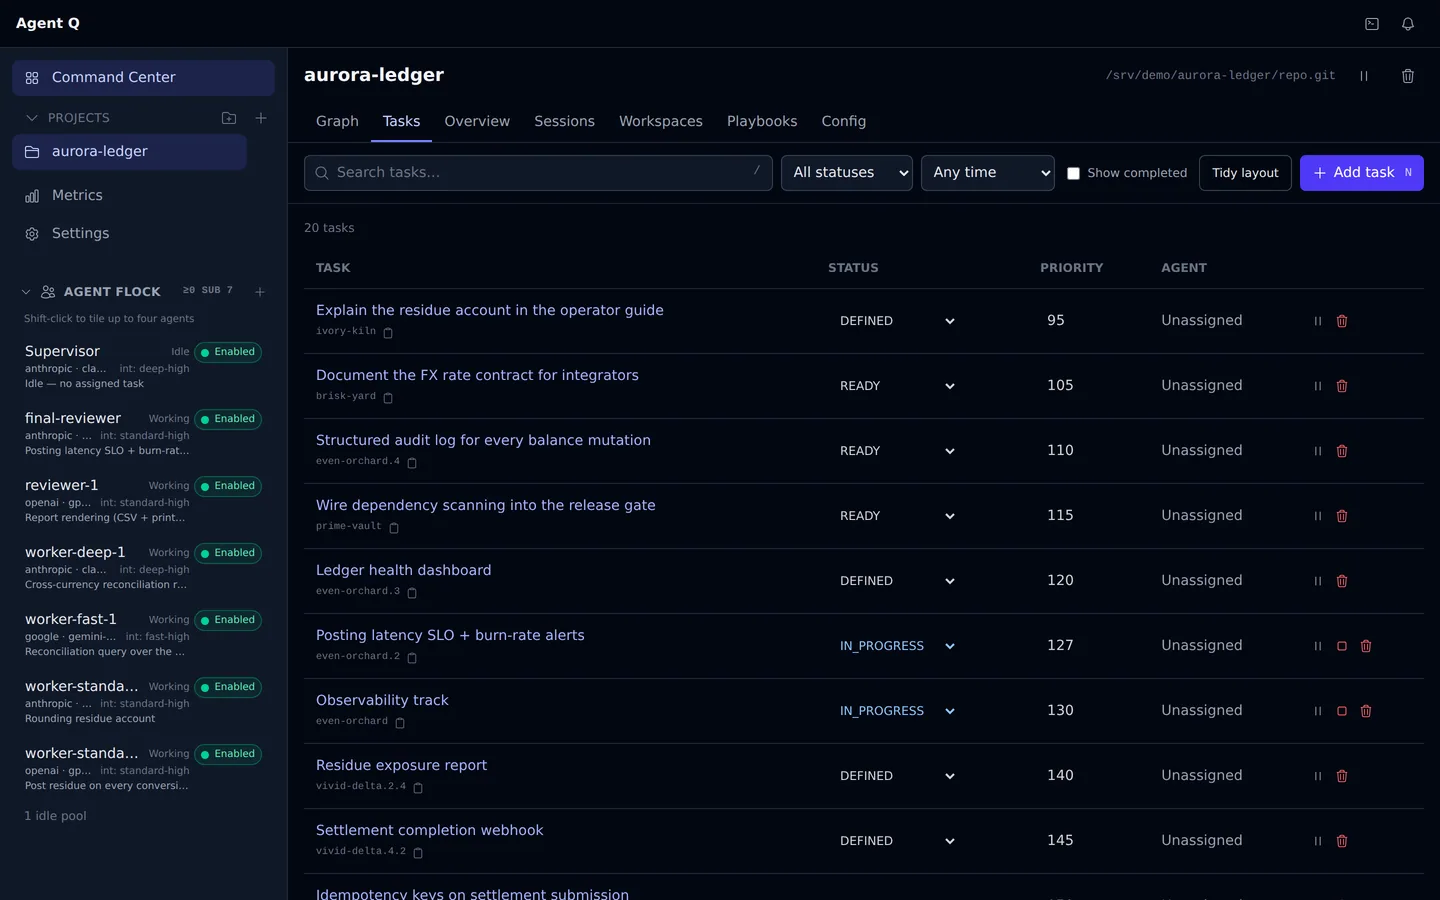Focus the Search tasks input field

(x=538, y=173)
